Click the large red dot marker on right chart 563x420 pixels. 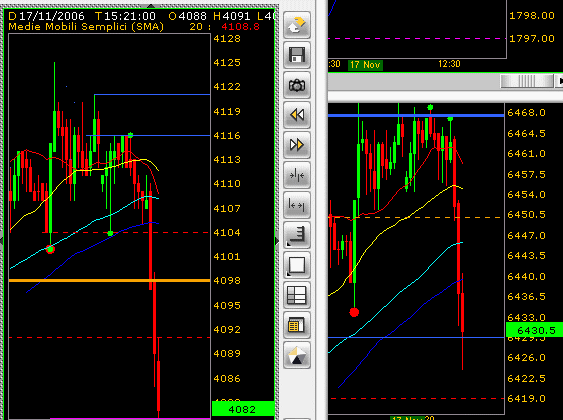(x=354, y=312)
